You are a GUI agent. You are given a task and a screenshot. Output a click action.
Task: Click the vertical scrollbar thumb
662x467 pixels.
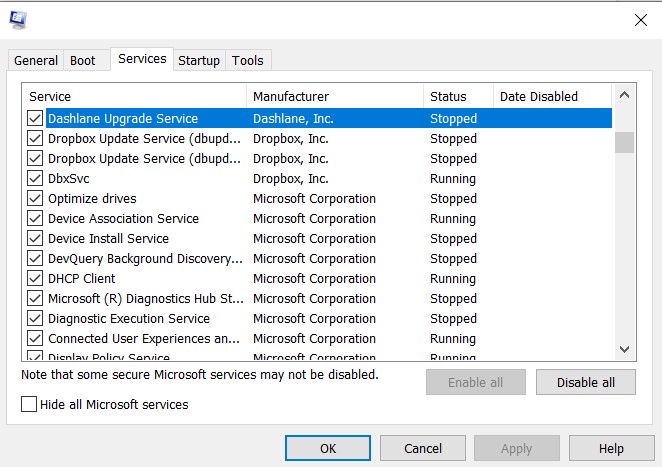[624, 143]
